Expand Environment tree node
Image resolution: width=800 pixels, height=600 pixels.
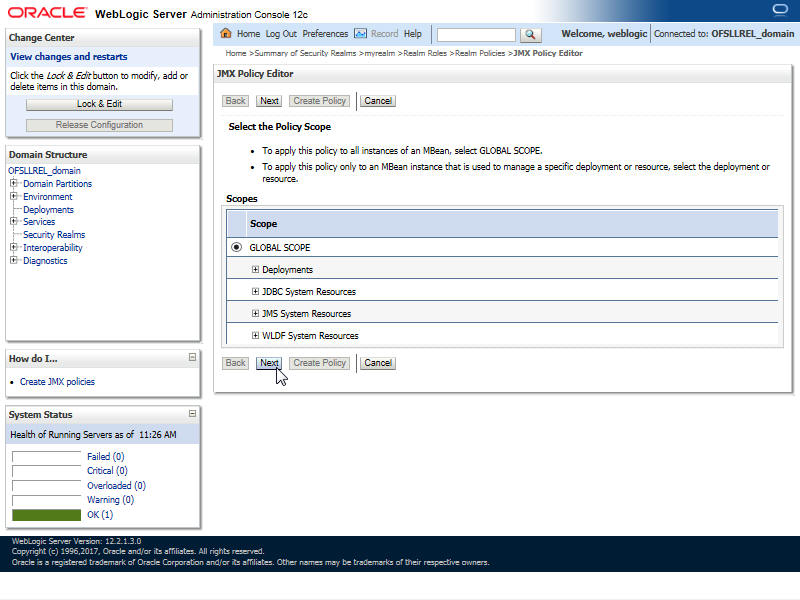click(x=14, y=196)
